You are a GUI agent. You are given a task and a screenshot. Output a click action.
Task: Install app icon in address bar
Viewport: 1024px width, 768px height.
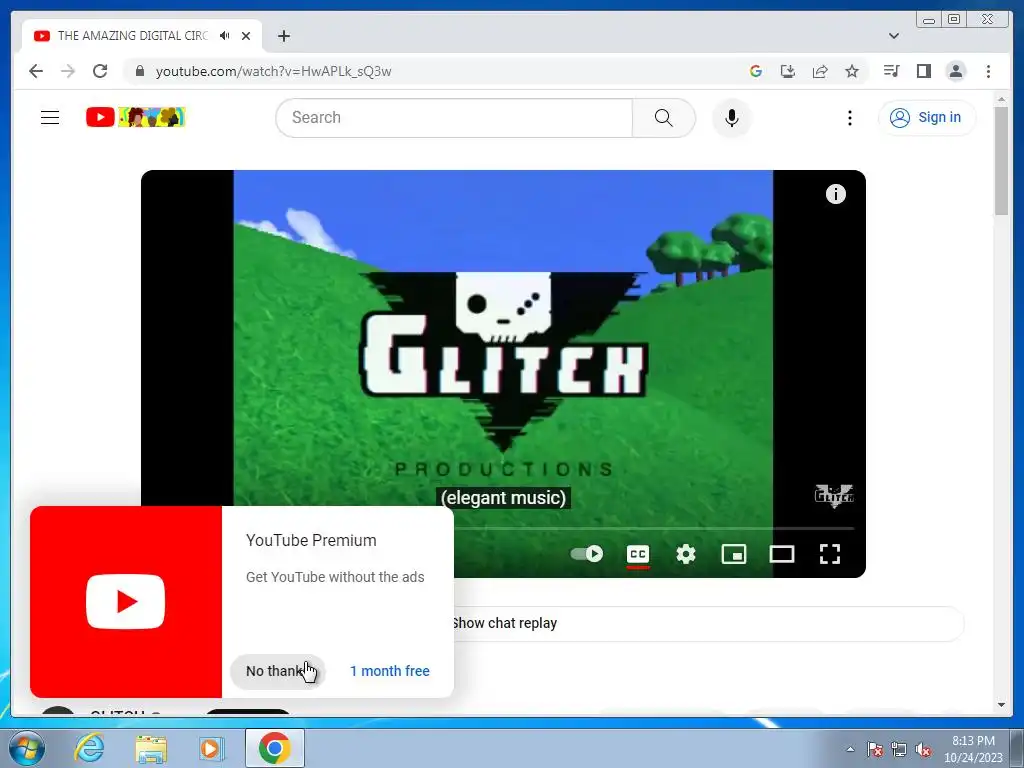788,71
